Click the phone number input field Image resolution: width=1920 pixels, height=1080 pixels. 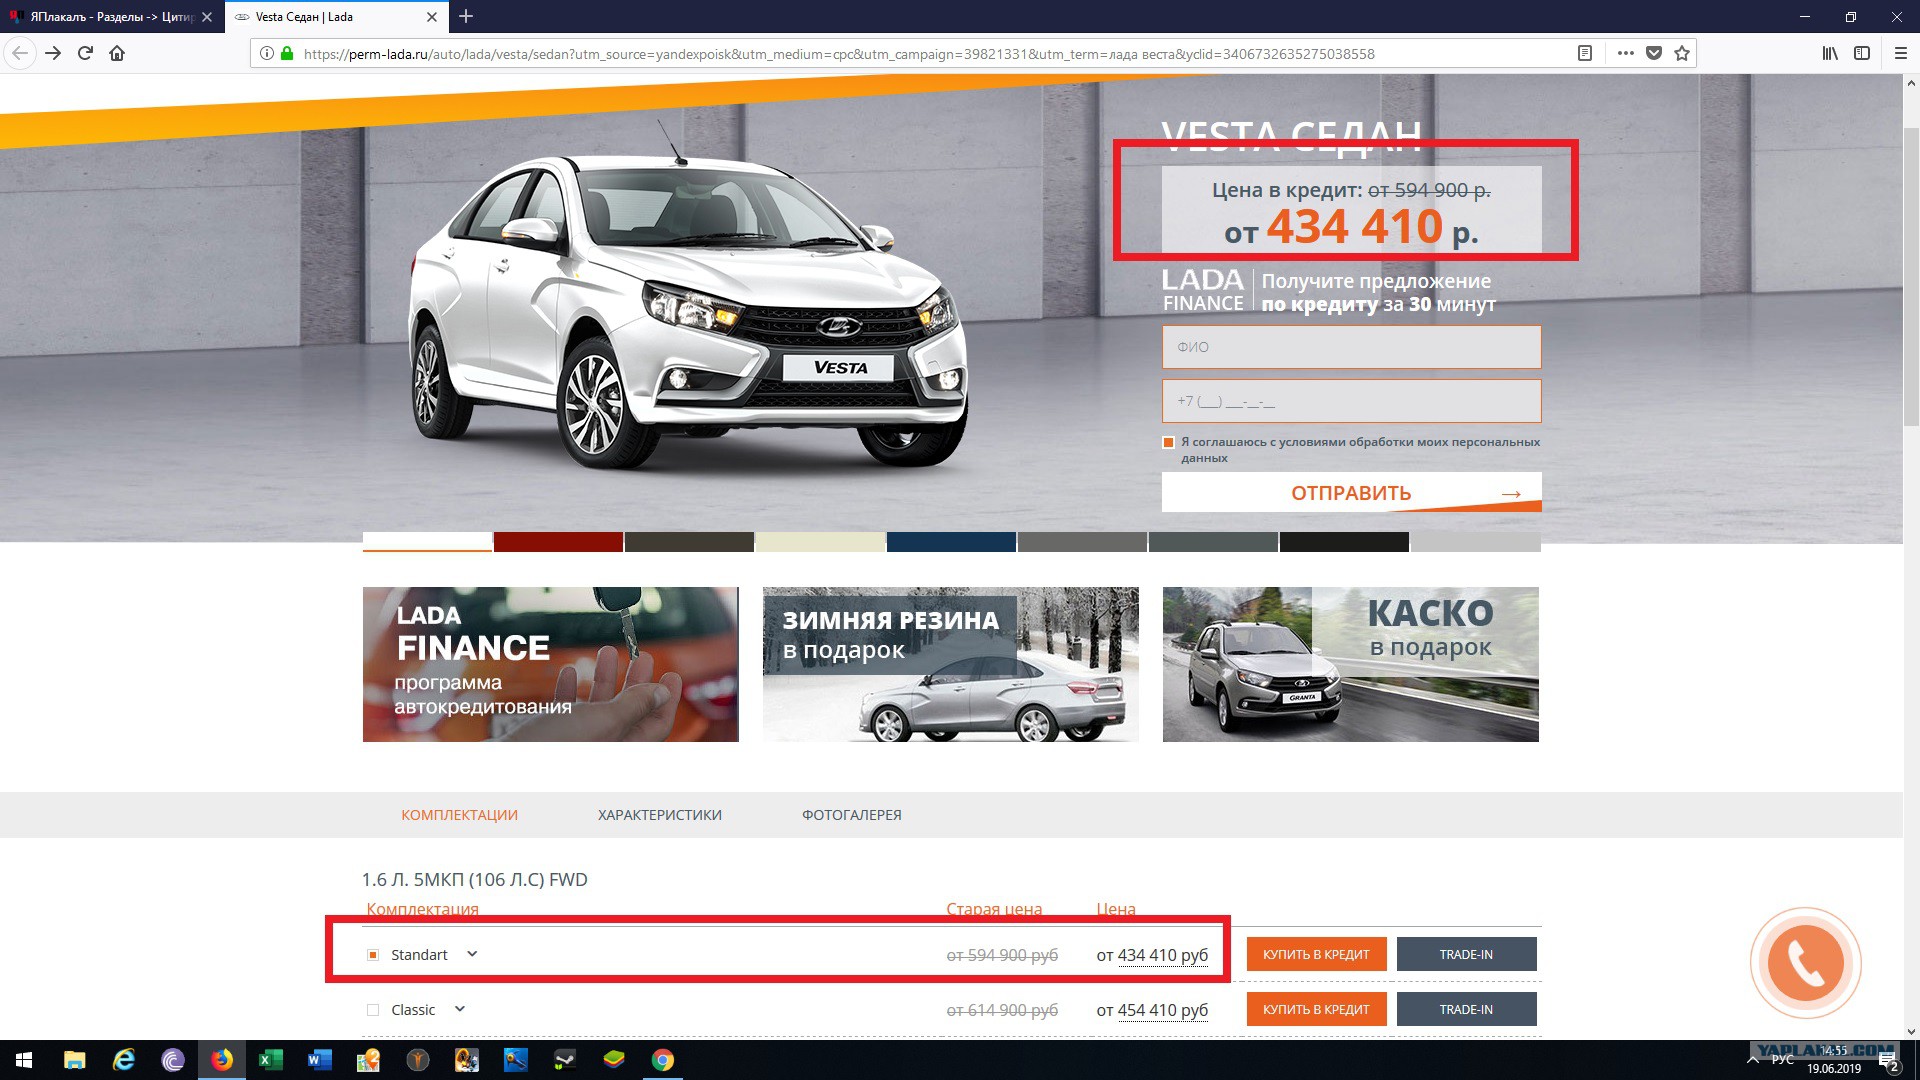pos(1351,401)
